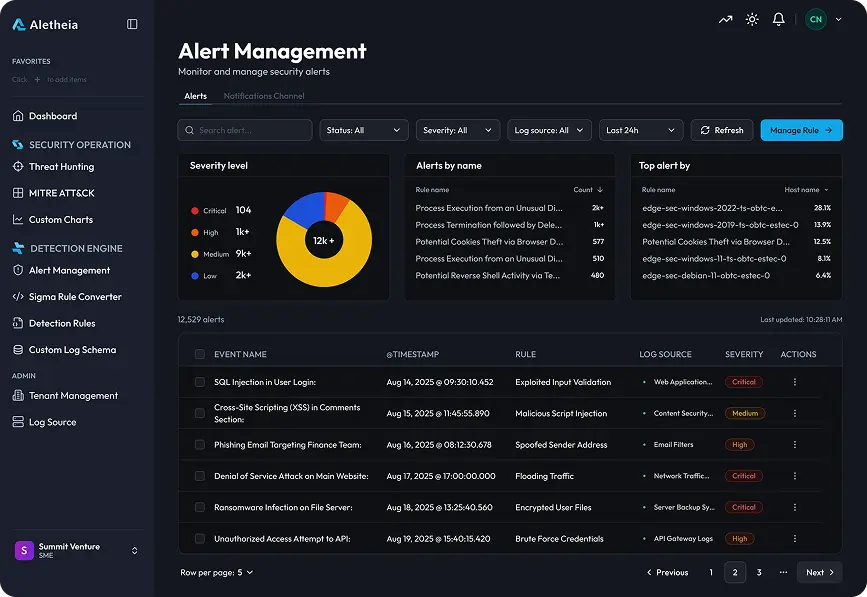Open notifications bell icon
The width and height of the screenshot is (867, 597).
[x=779, y=20]
